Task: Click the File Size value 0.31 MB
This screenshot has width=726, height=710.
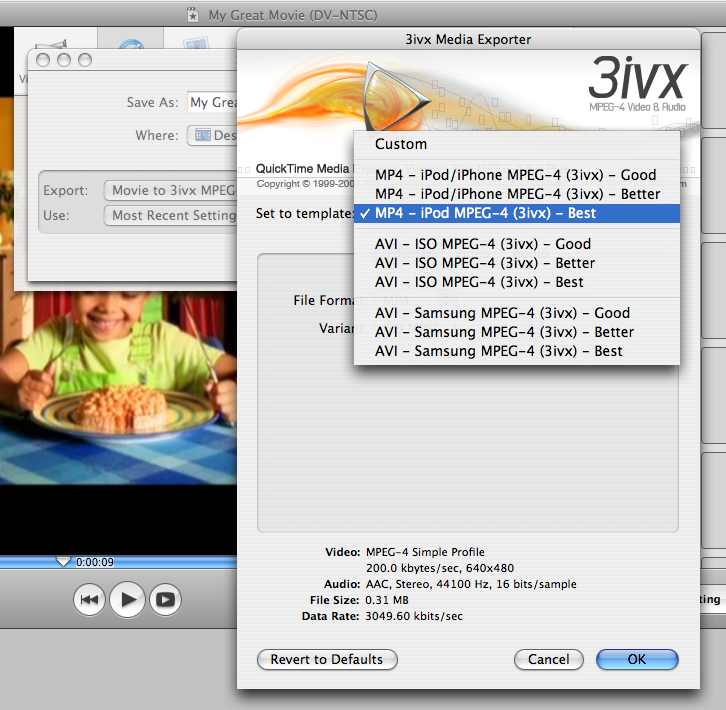Action: [387, 600]
